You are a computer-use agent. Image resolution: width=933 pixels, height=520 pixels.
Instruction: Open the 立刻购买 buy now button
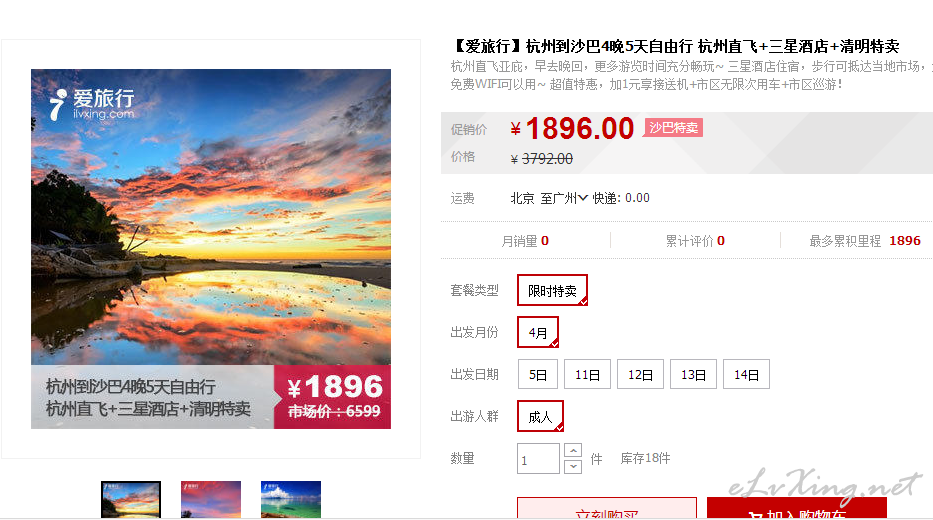607,508
